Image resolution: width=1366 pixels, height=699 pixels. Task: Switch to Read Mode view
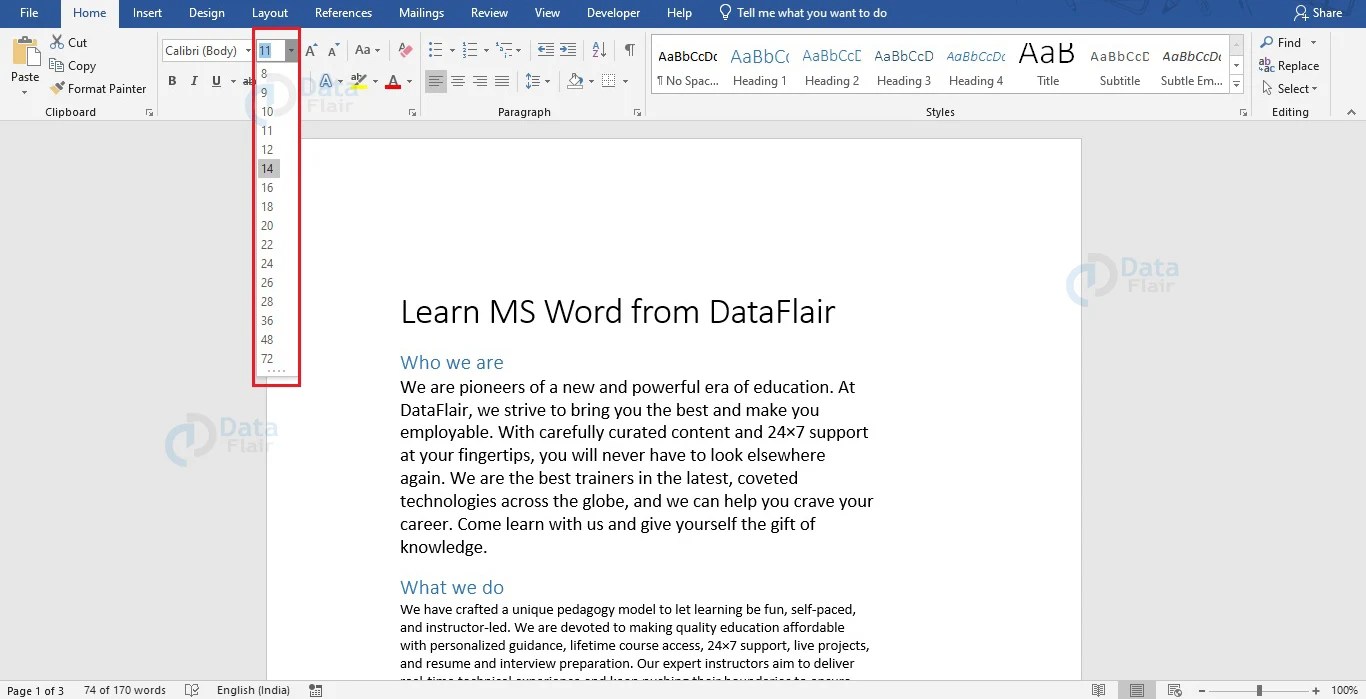click(1099, 690)
